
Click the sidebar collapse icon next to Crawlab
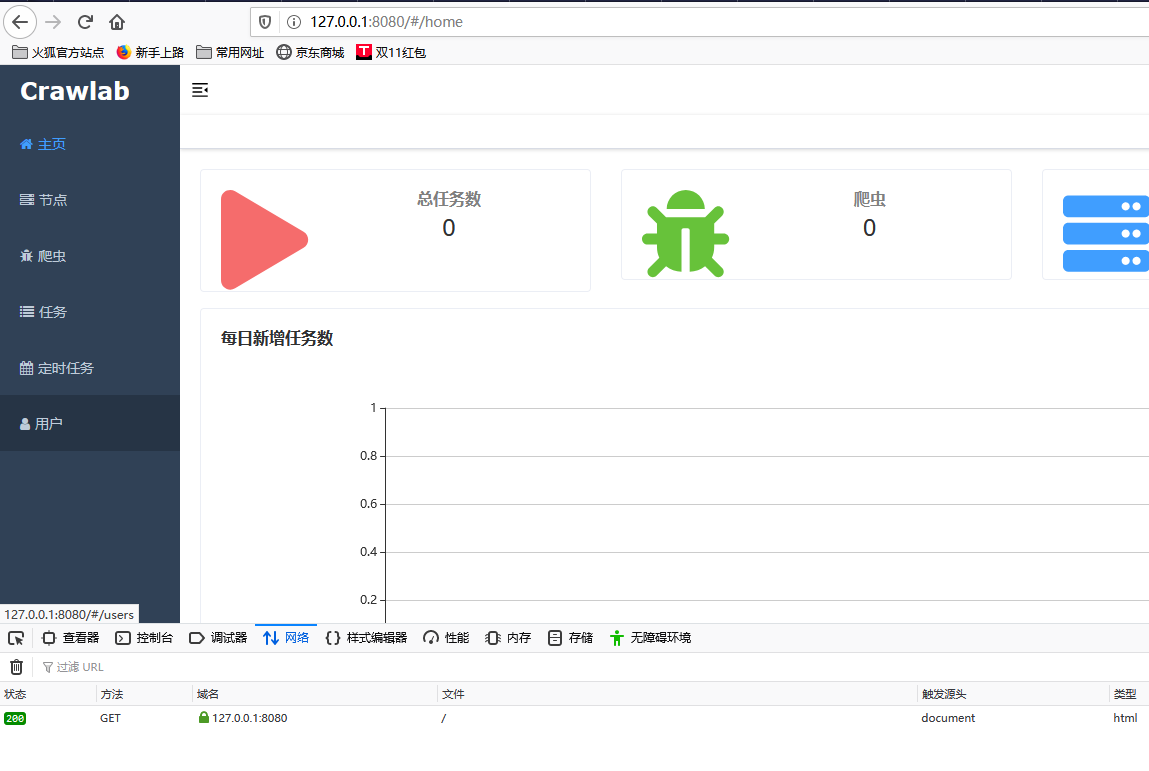(200, 90)
